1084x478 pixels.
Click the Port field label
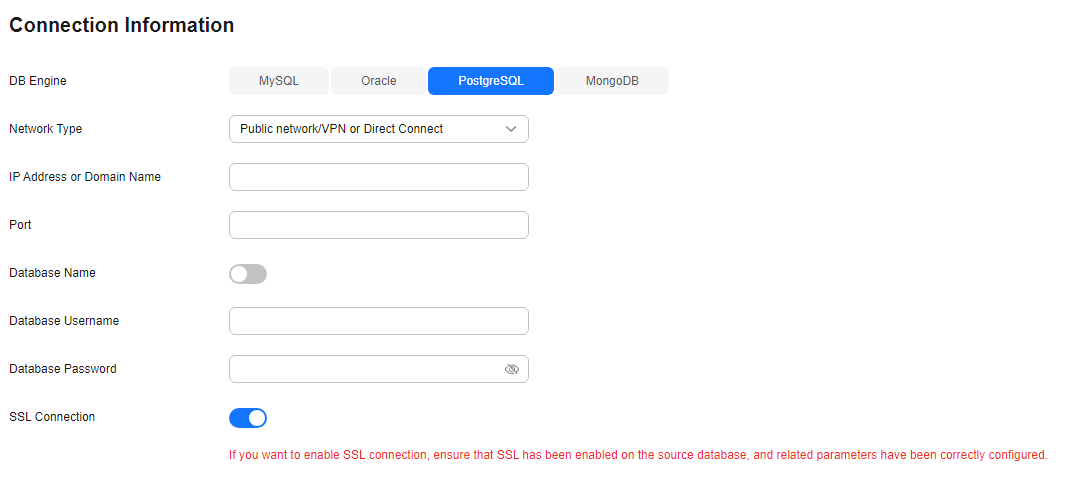point(20,225)
